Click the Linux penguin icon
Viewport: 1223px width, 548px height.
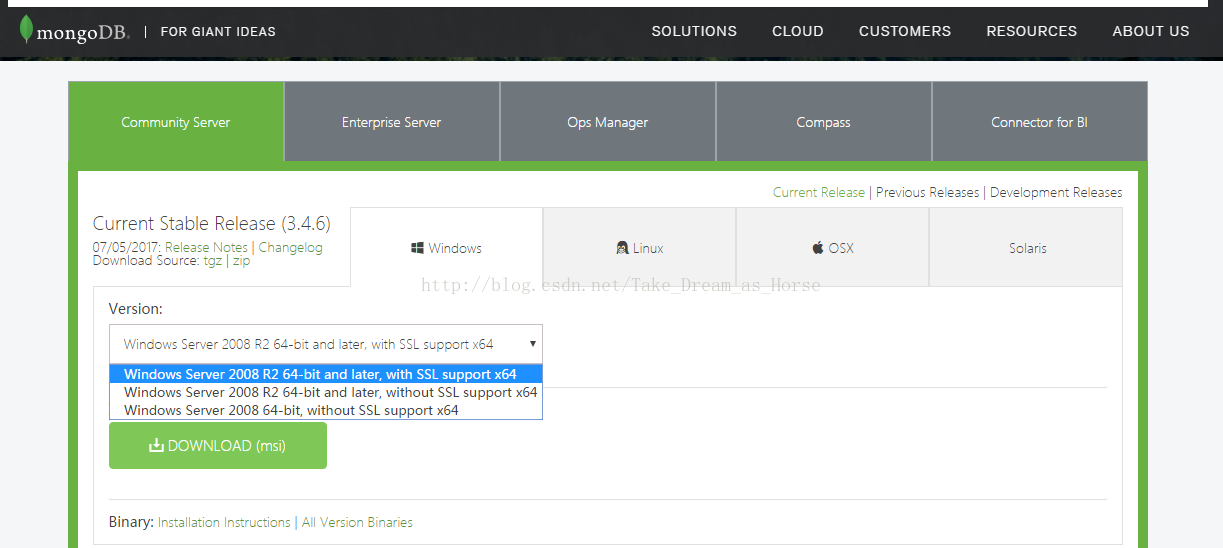click(622, 248)
